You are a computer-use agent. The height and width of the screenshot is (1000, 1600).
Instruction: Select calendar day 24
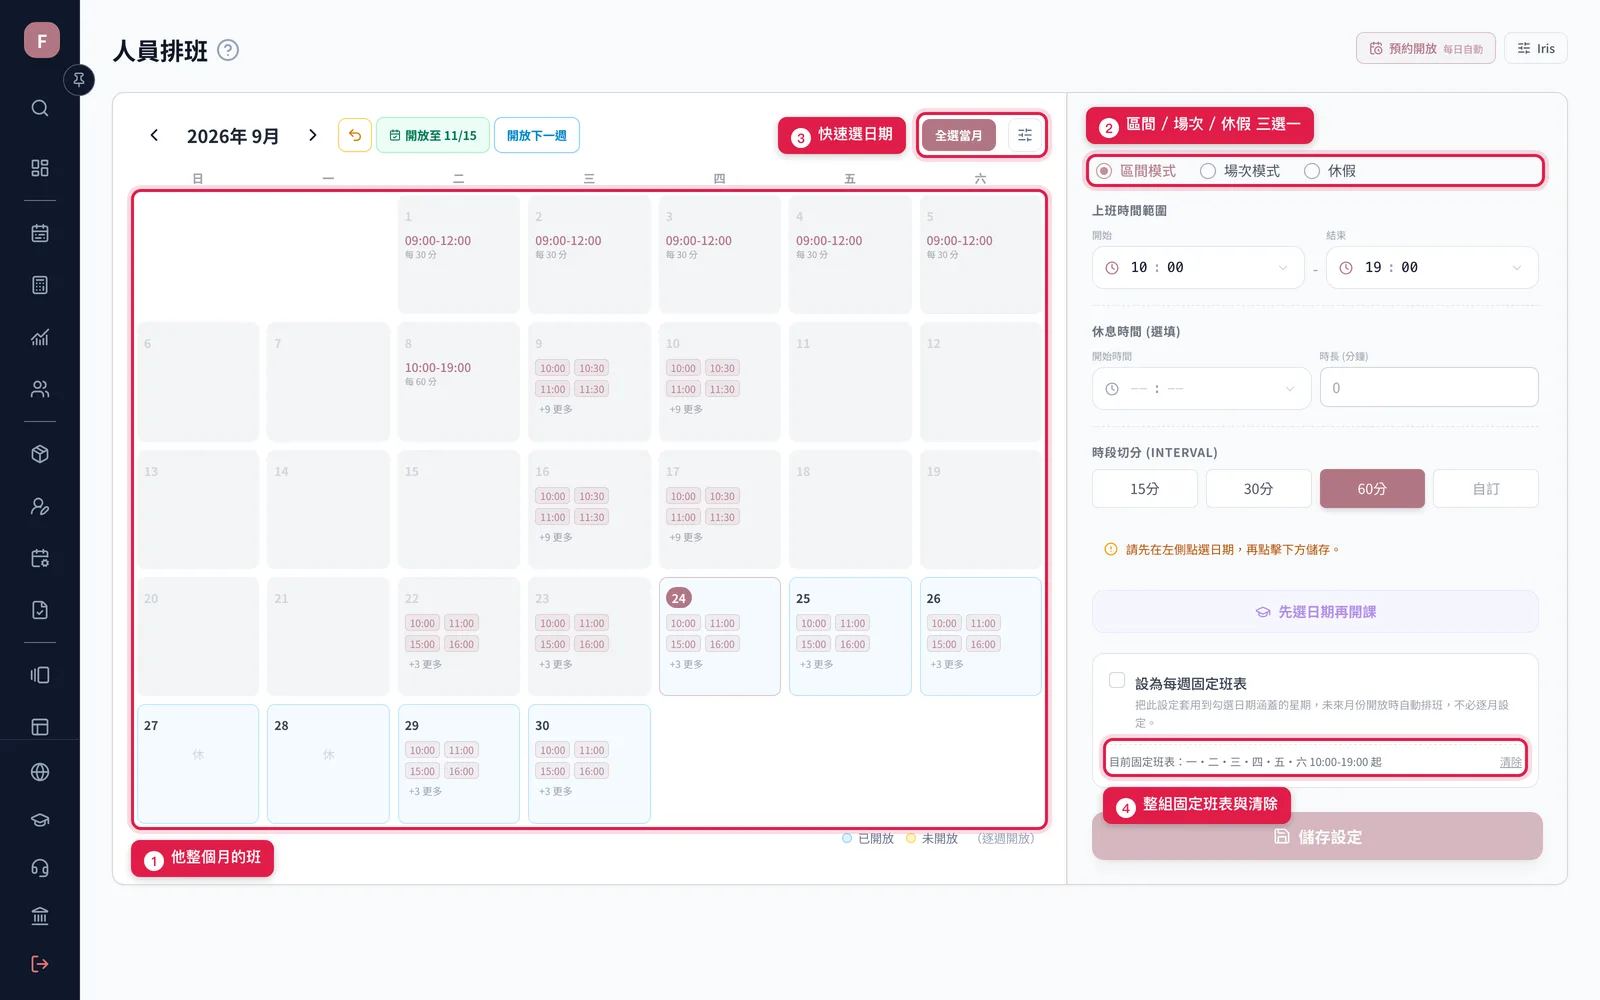coord(720,636)
